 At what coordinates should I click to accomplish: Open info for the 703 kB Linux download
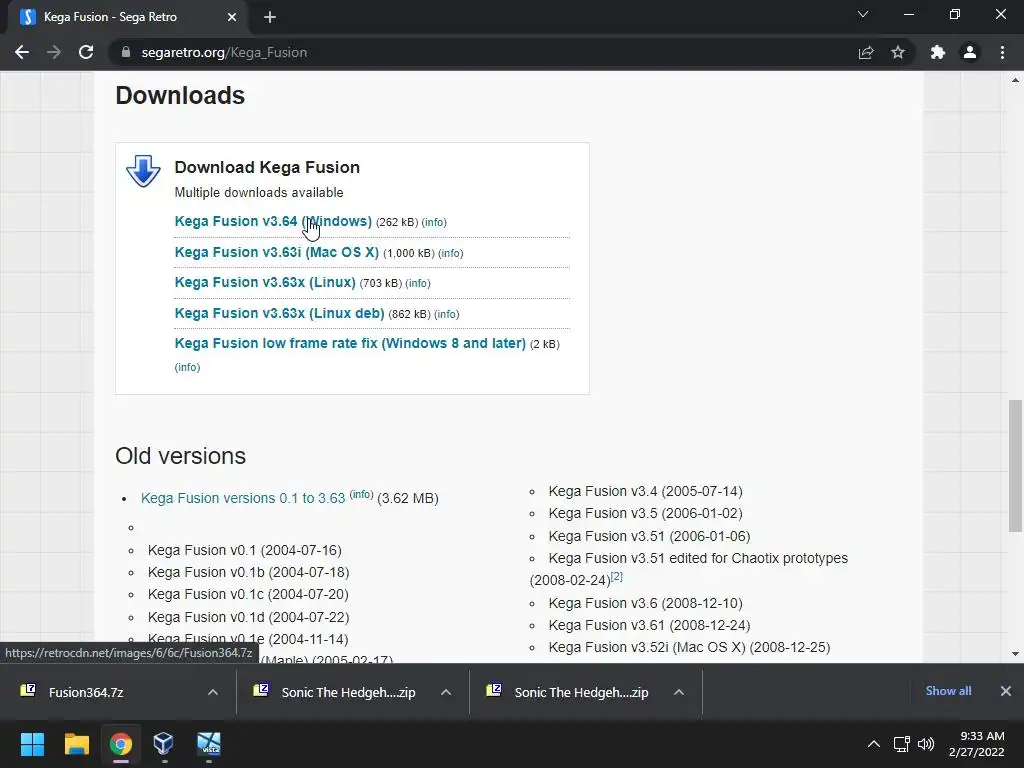(418, 283)
